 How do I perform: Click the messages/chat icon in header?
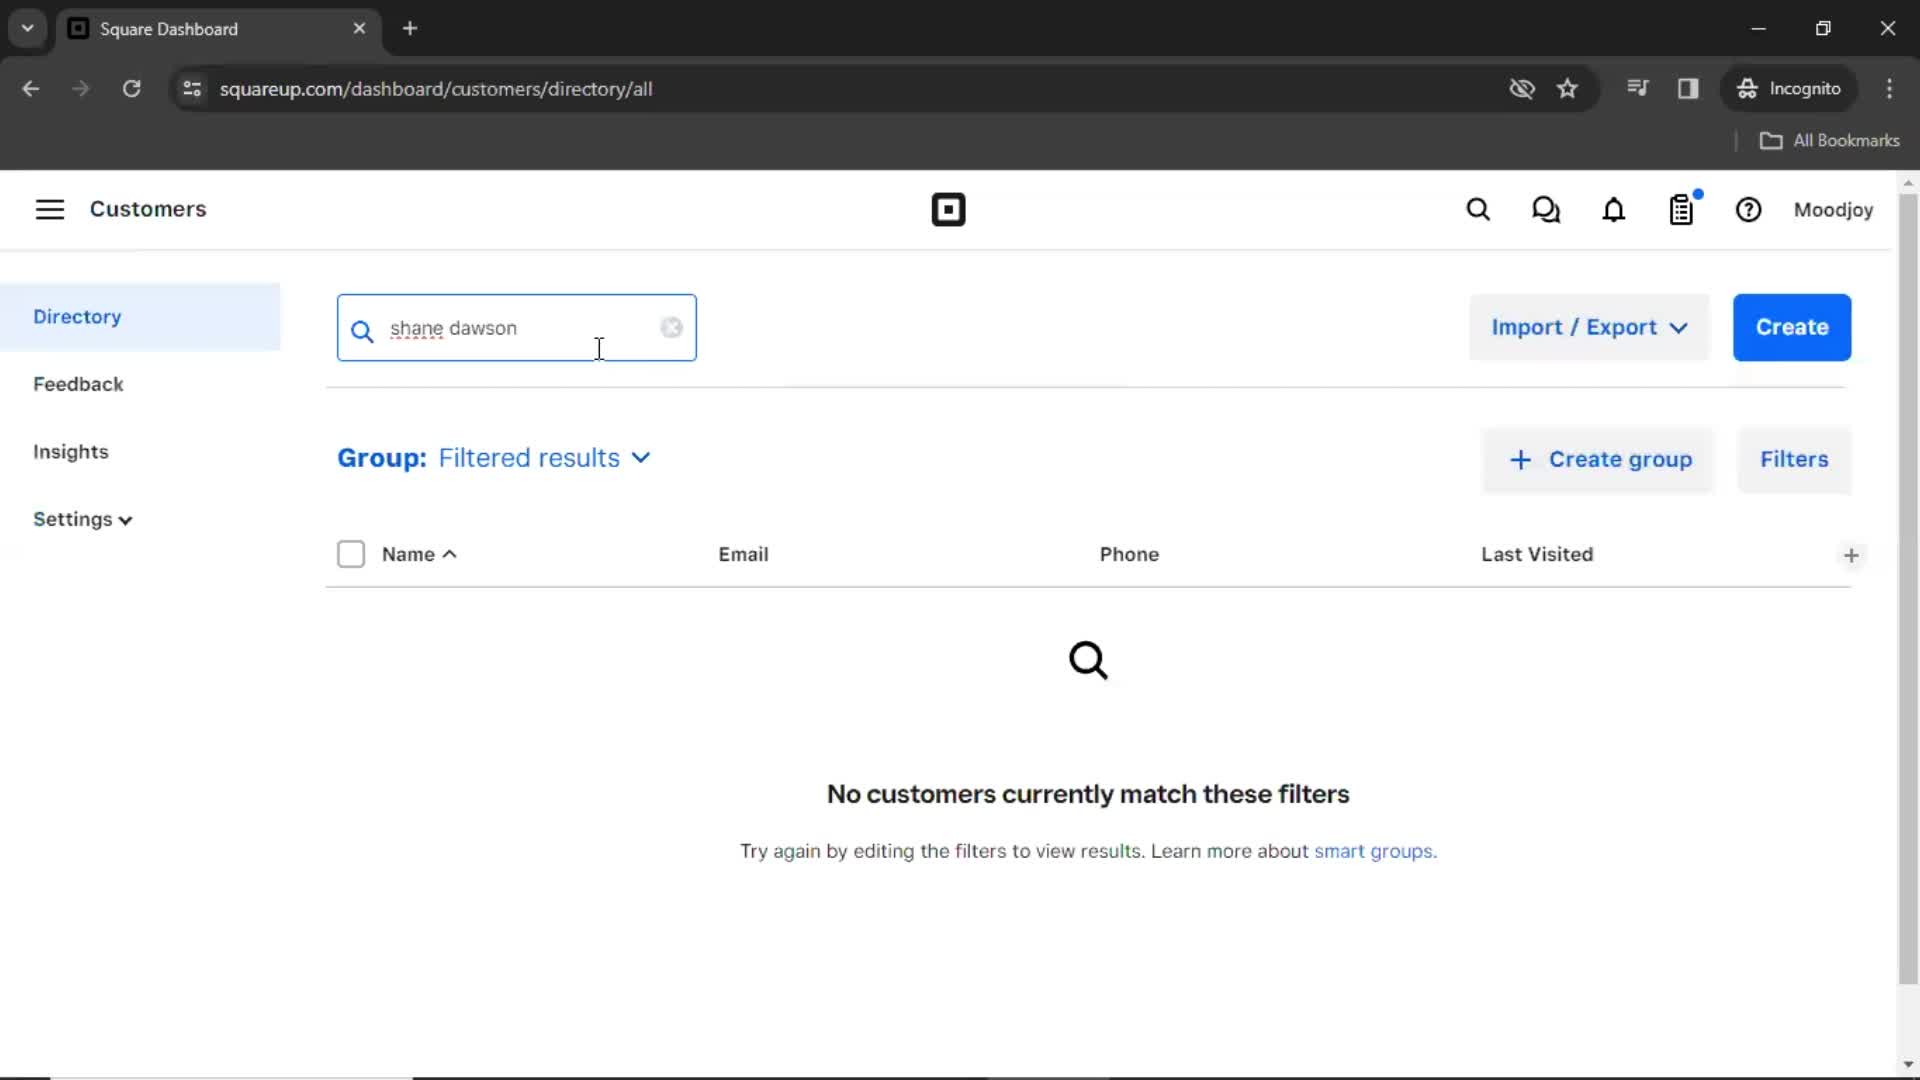pyautogui.click(x=1545, y=210)
